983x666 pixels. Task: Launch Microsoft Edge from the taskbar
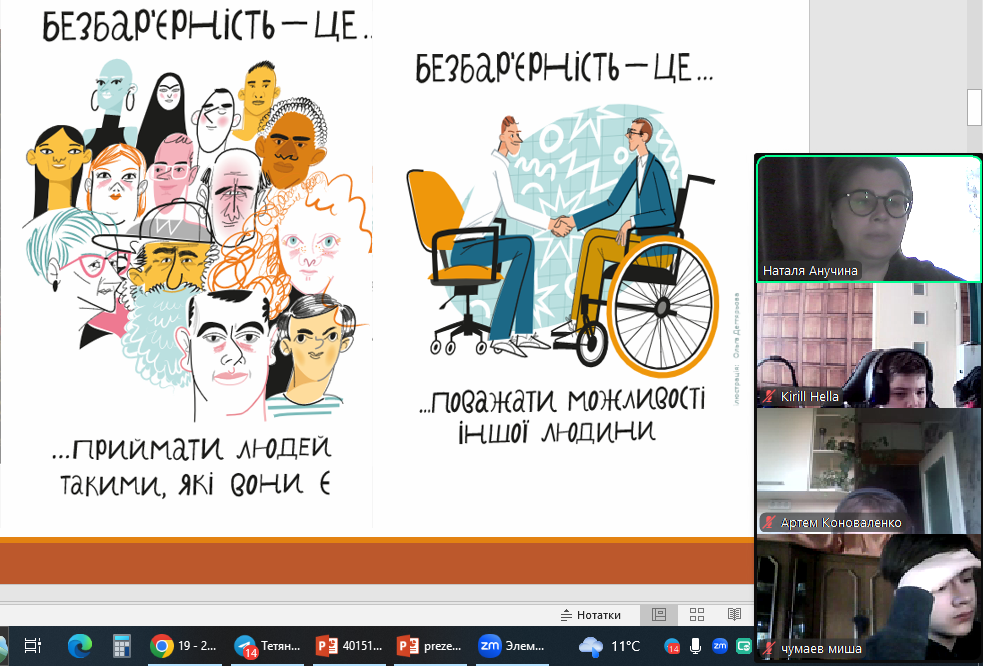80,645
